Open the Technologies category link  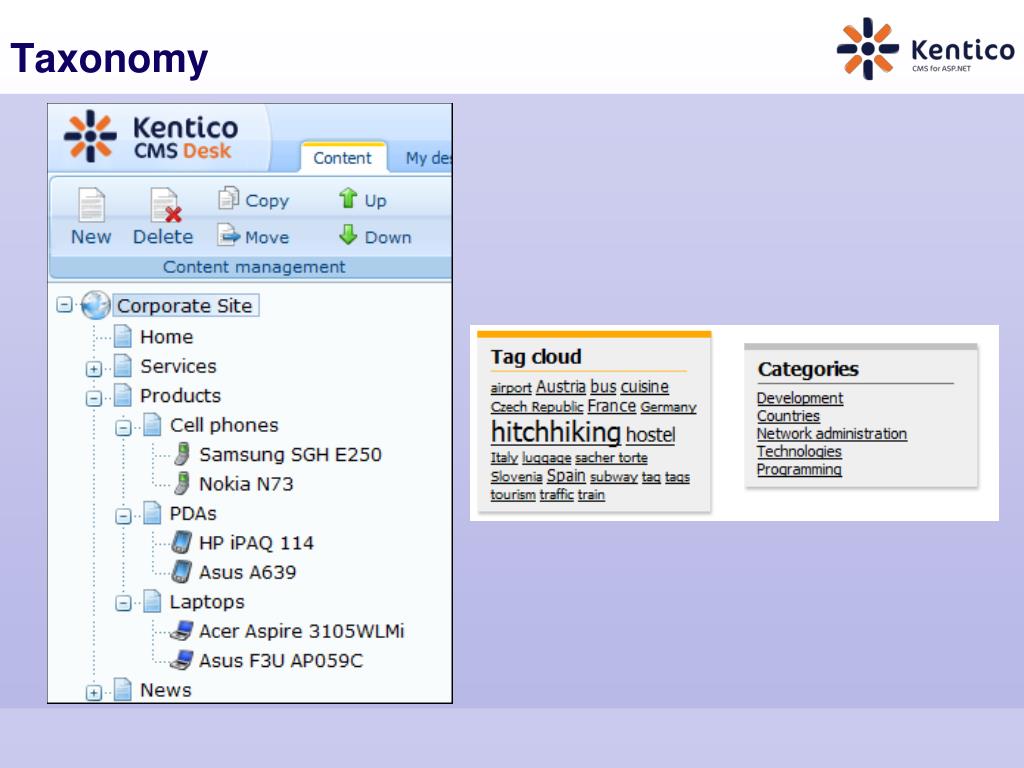pos(799,451)
